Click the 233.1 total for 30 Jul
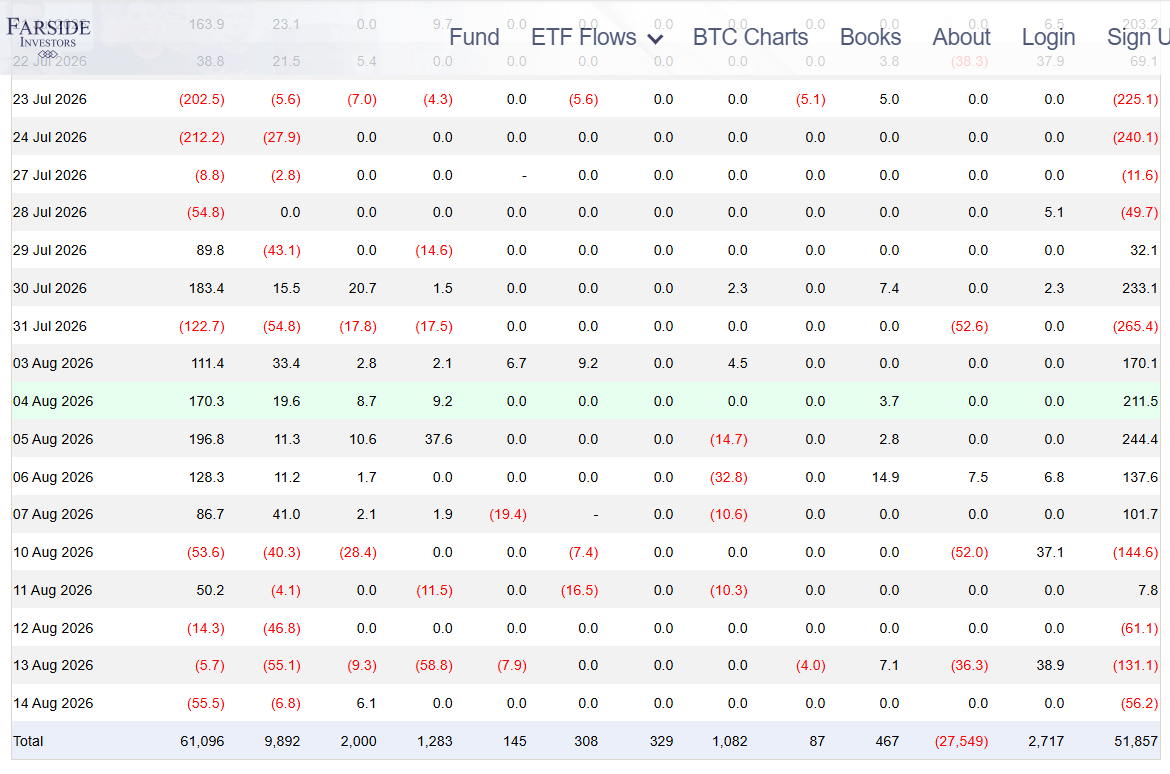This screenshot has height=774, width=1170. click(1140, 288)
